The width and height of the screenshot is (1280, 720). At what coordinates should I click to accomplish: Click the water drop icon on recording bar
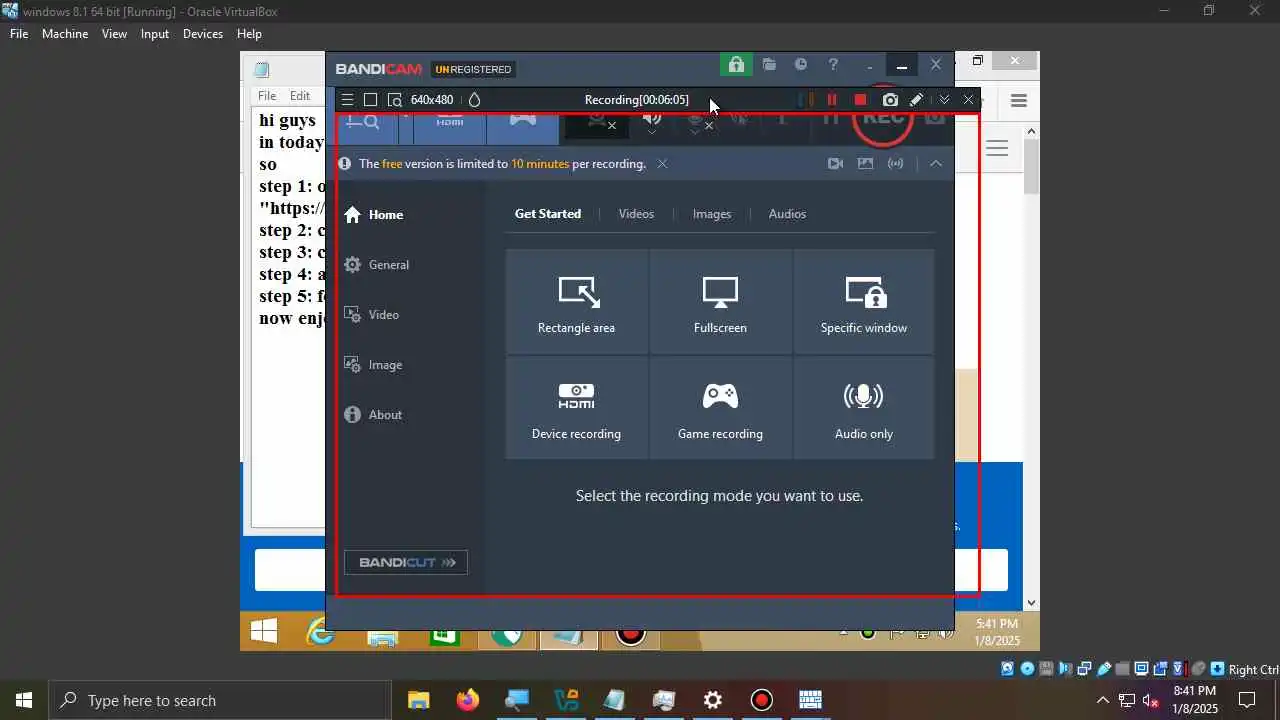tap(475, 100)
